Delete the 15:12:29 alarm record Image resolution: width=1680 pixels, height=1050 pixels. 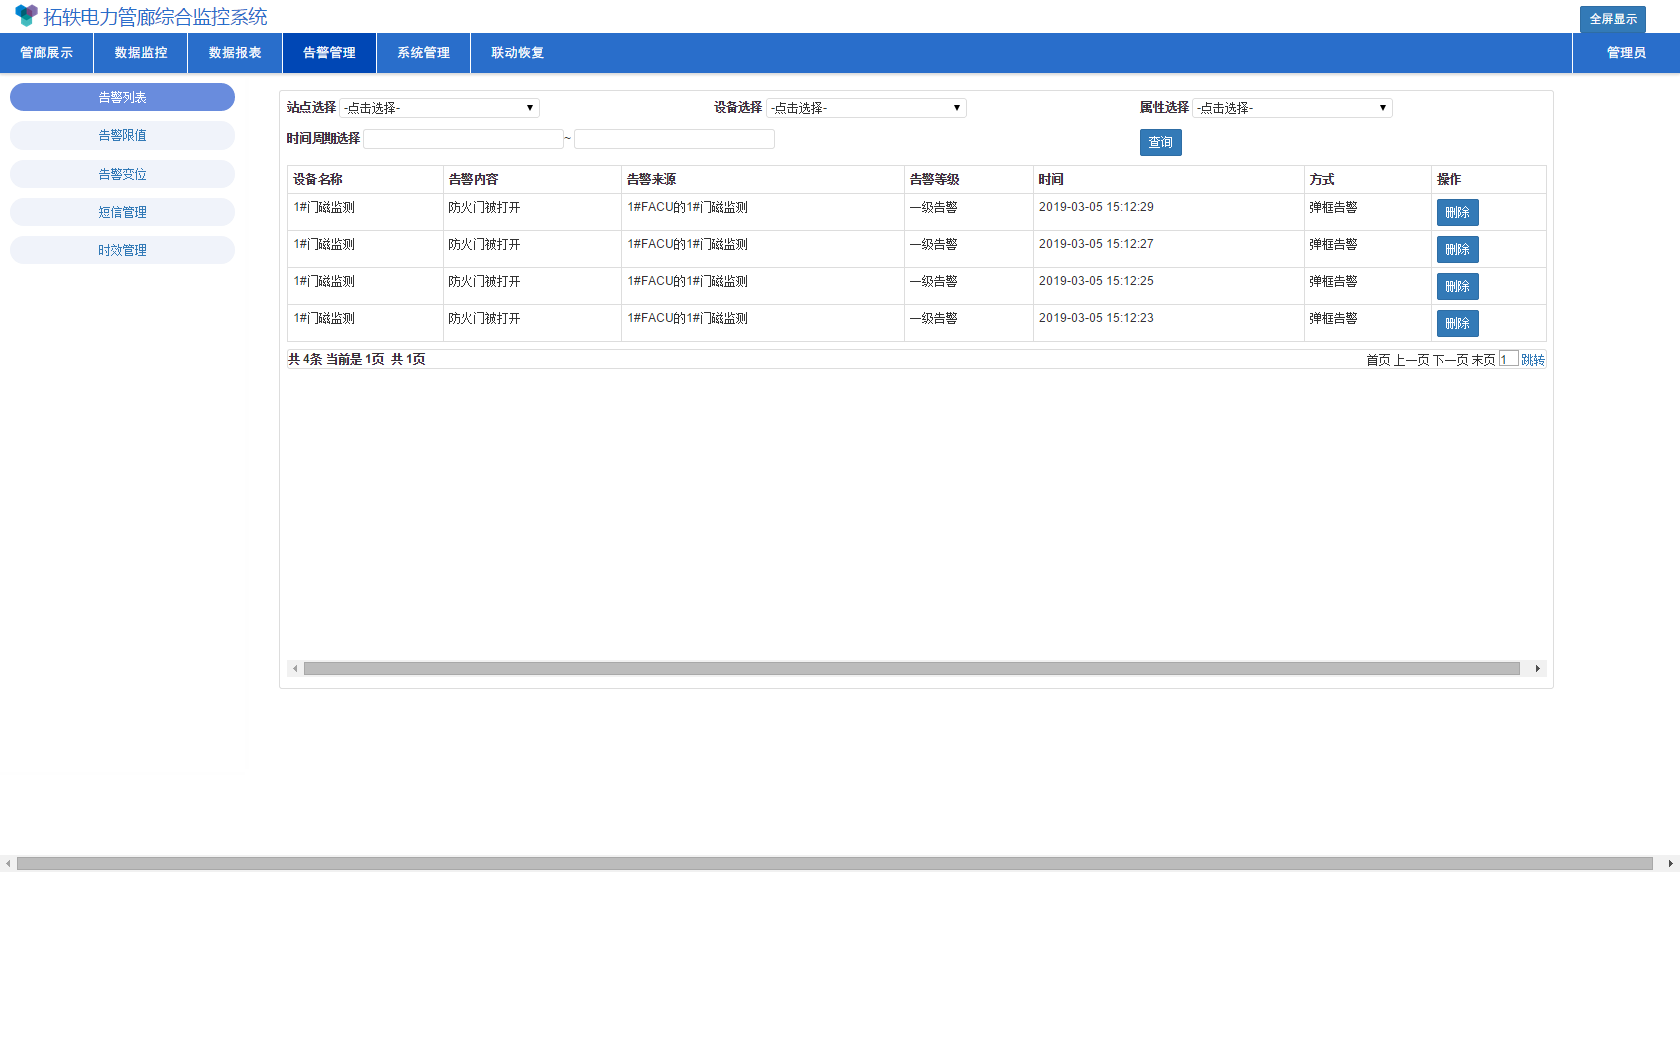click(x=1457, y=212)
